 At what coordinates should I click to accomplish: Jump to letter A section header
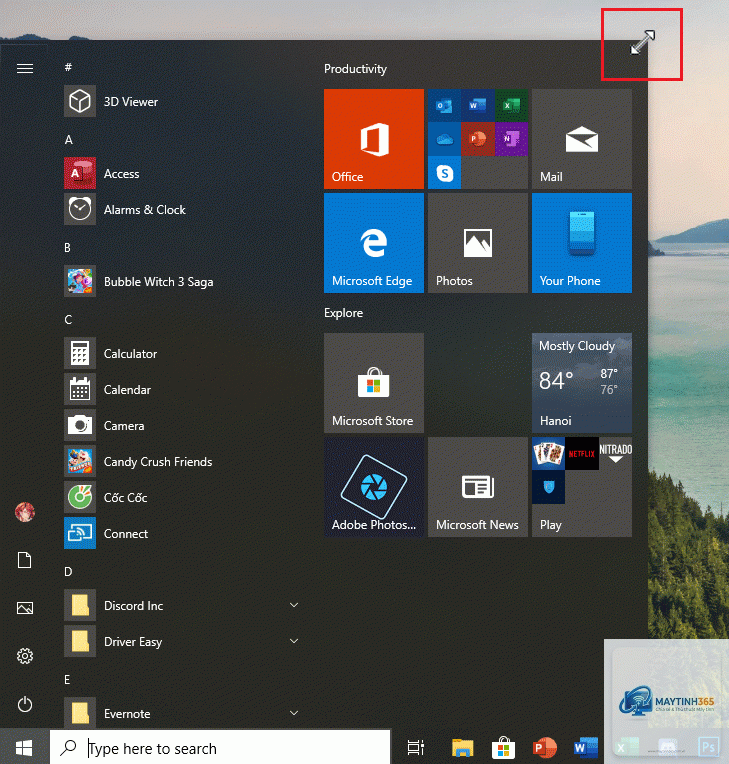pyautogui.click(x=69, y=140)
